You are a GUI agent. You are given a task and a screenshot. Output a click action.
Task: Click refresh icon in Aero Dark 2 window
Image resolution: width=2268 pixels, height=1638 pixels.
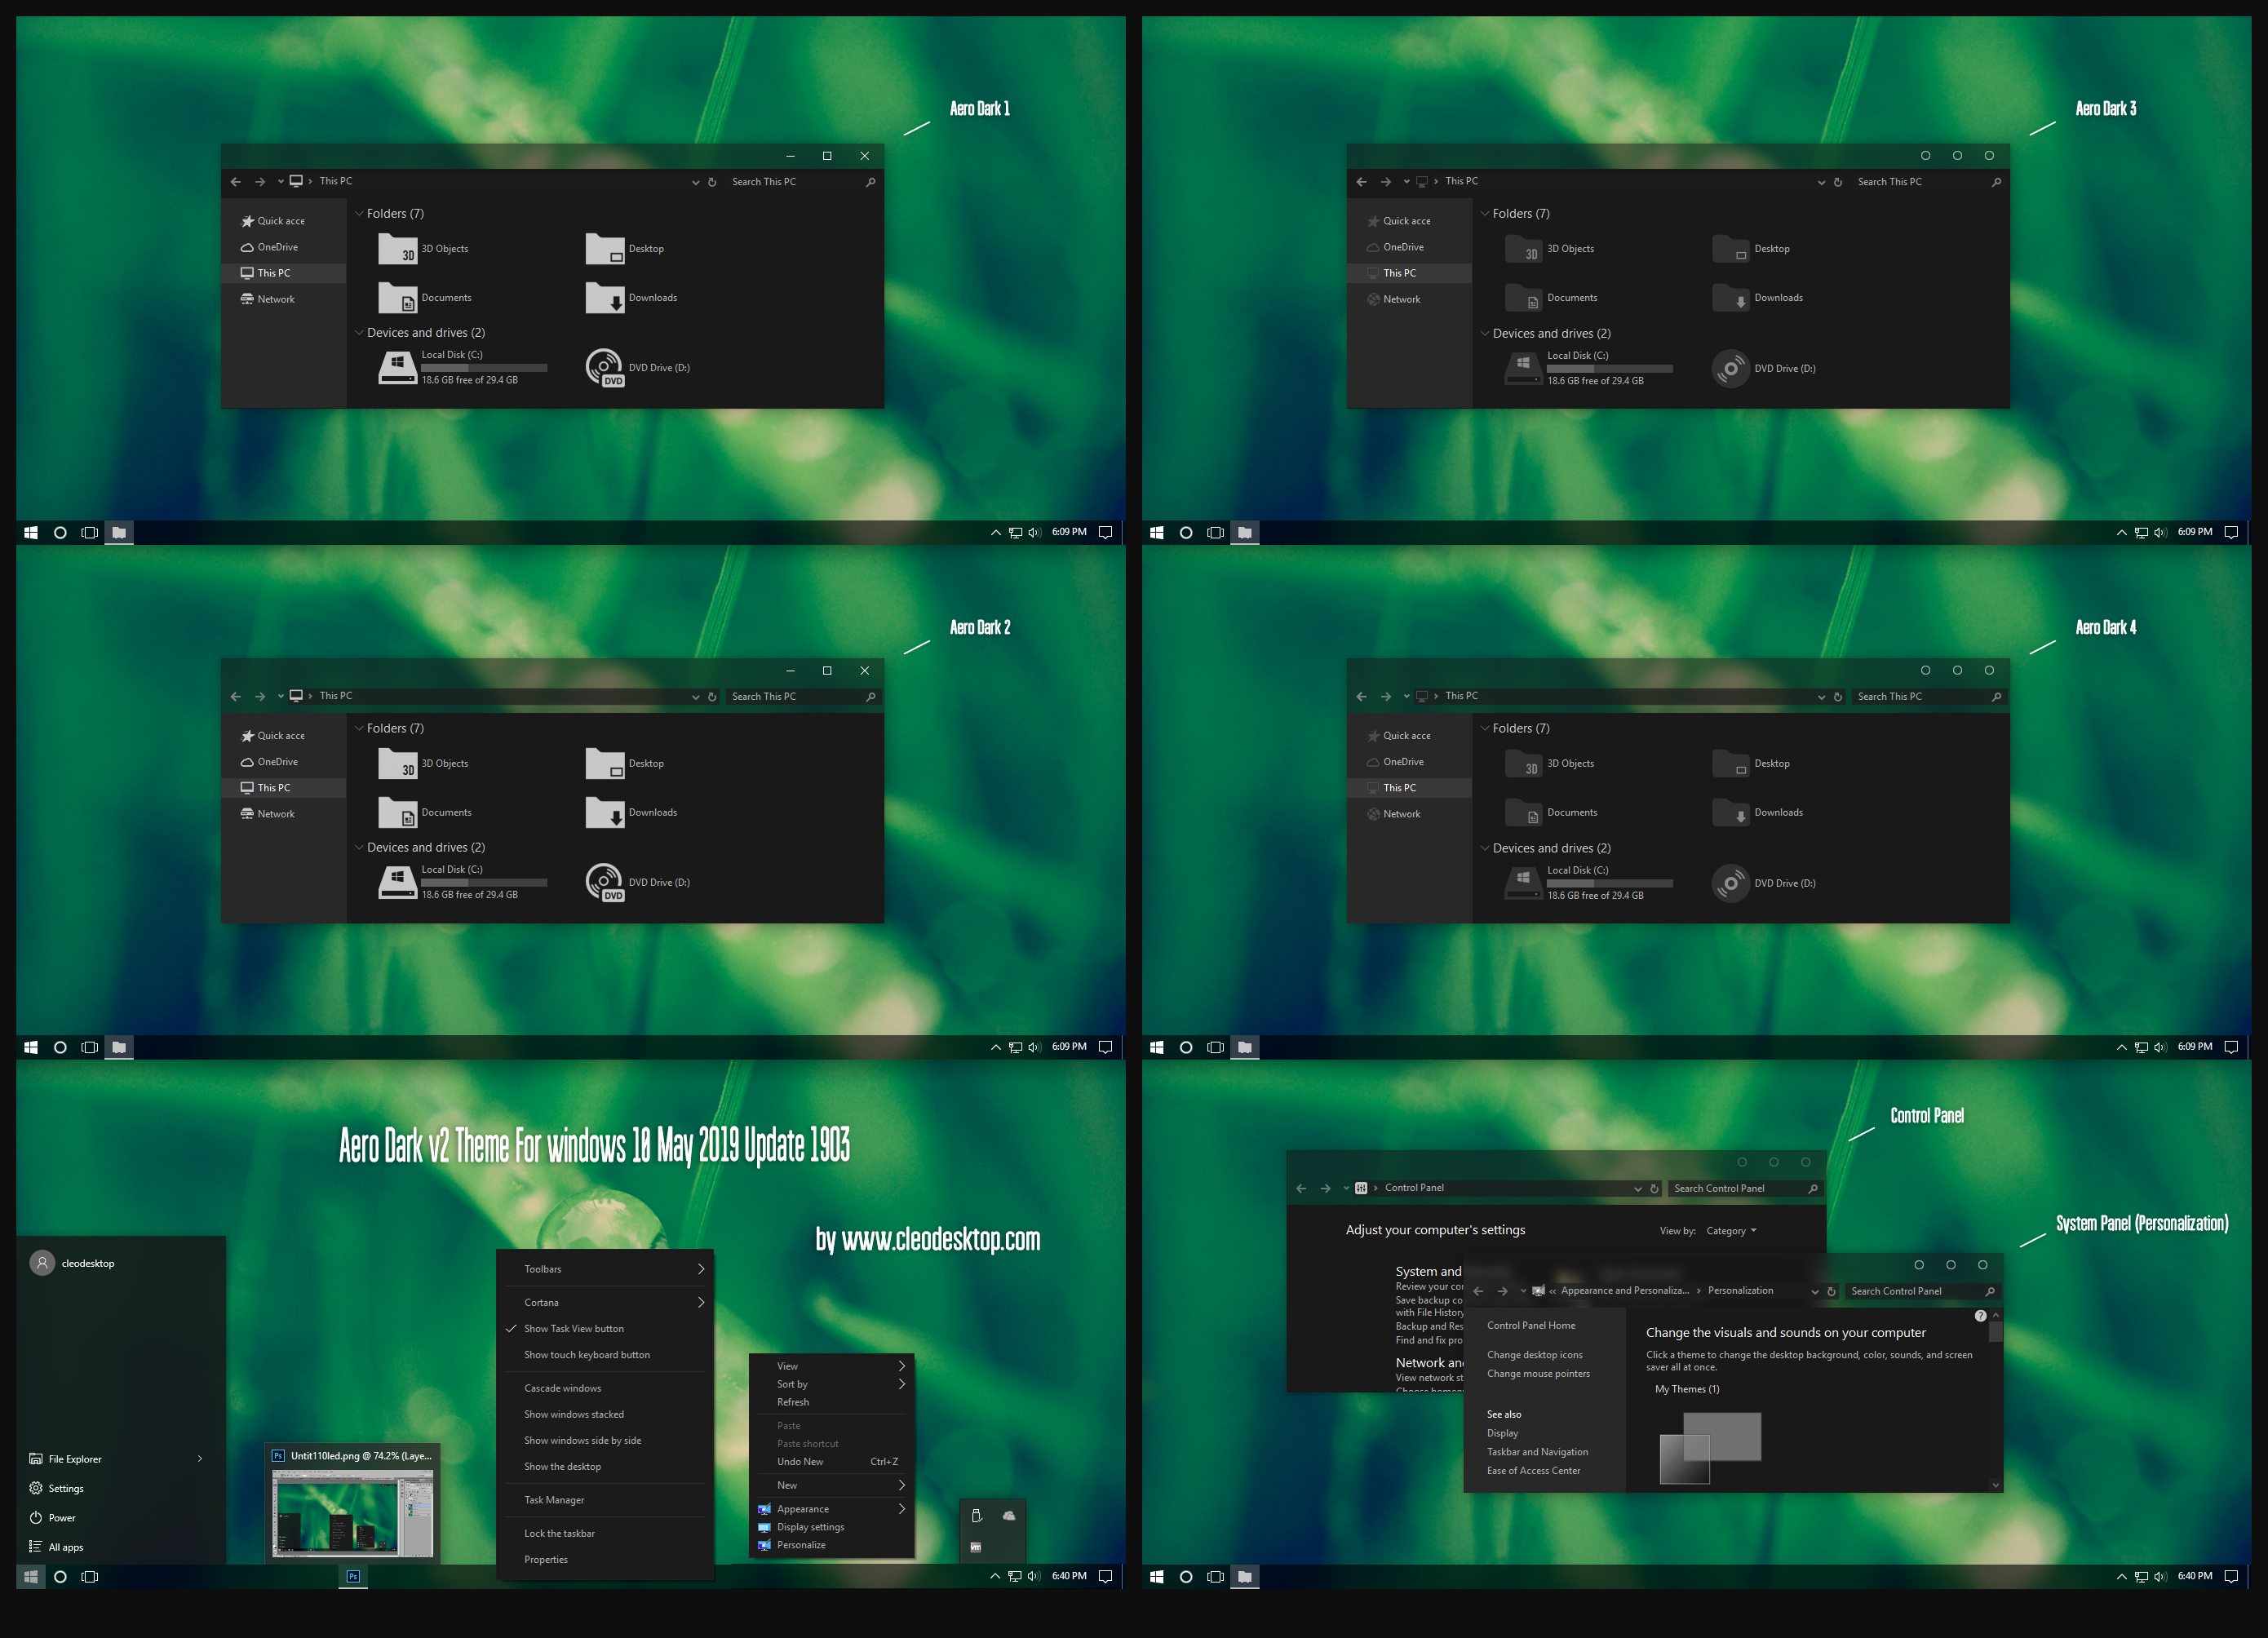pyautogui.click(x=712, y=697)
